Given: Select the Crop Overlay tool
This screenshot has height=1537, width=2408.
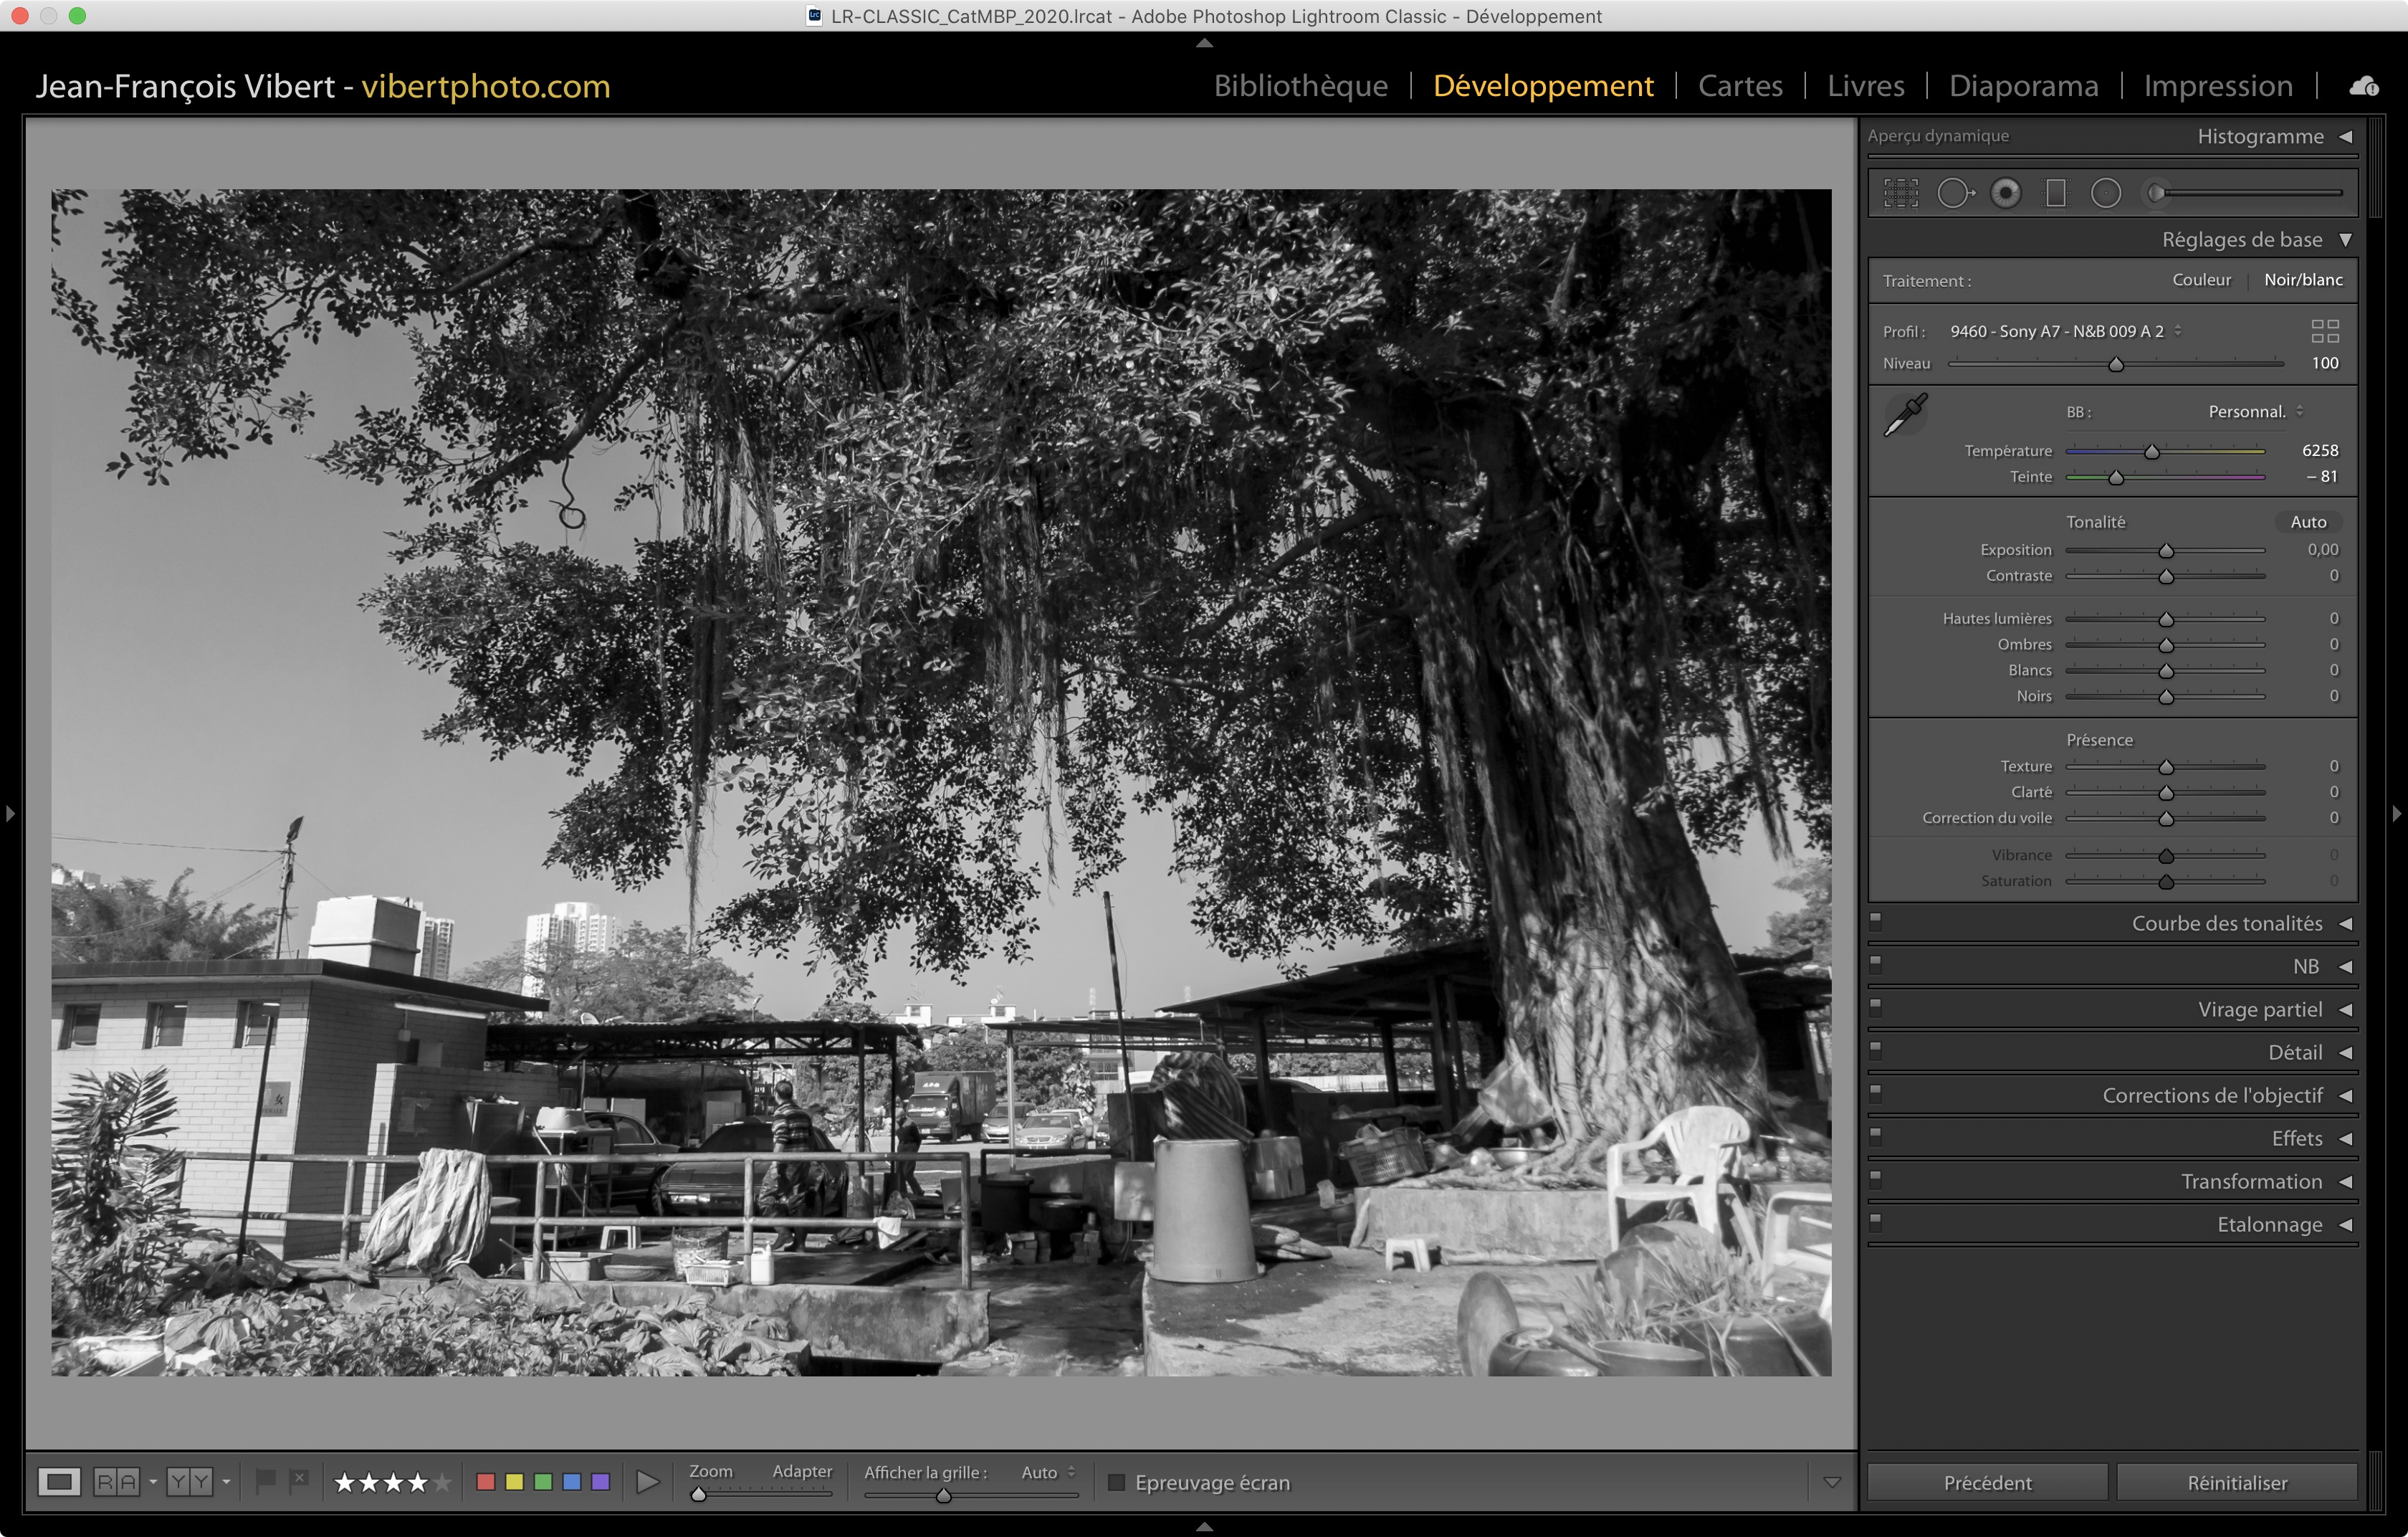Looking at the screenshot, I should [1900, 193].
